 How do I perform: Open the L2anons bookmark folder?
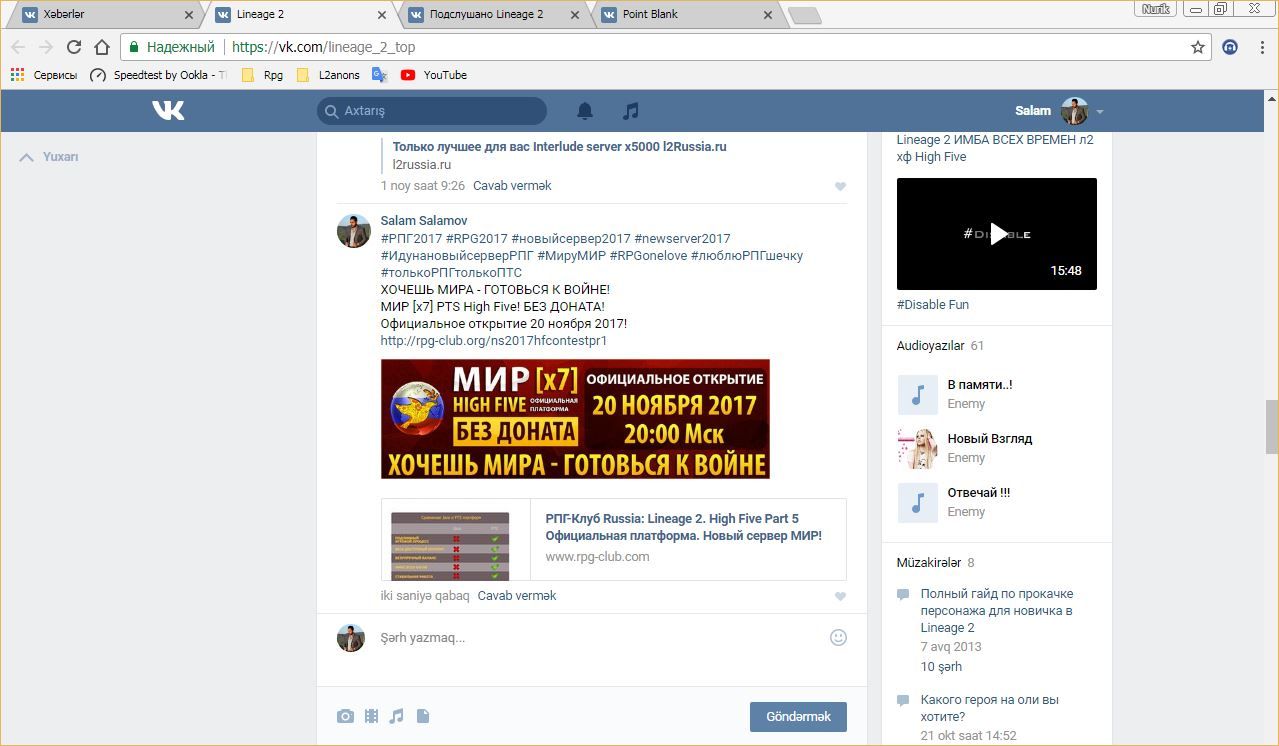pos(328,75)
